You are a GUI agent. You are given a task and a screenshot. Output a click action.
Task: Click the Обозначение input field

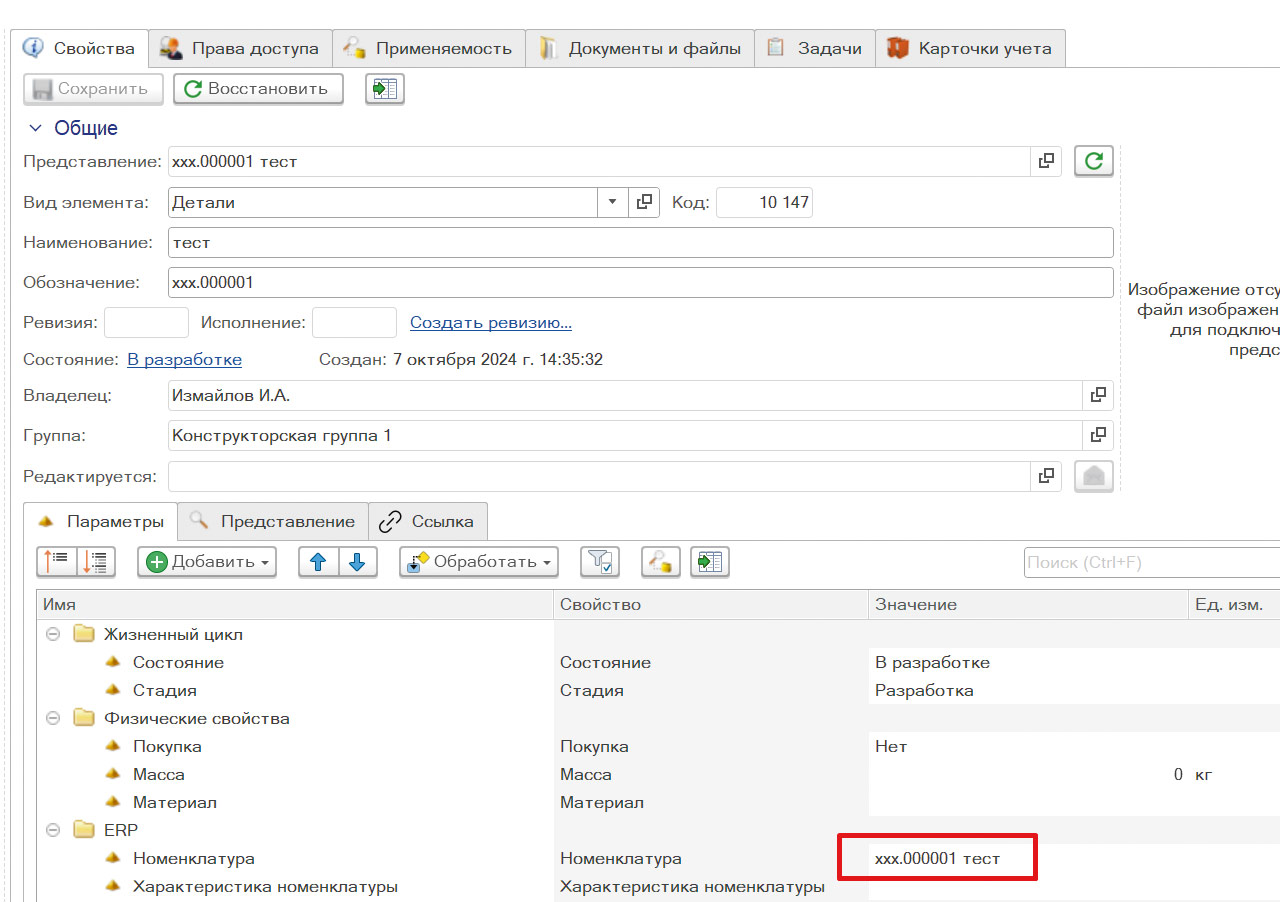pos(640,282)
